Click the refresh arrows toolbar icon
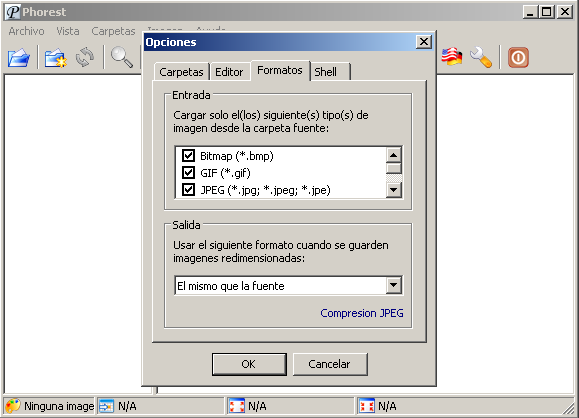Viewport: 579px width, 418px height. (x=85, y=57)
